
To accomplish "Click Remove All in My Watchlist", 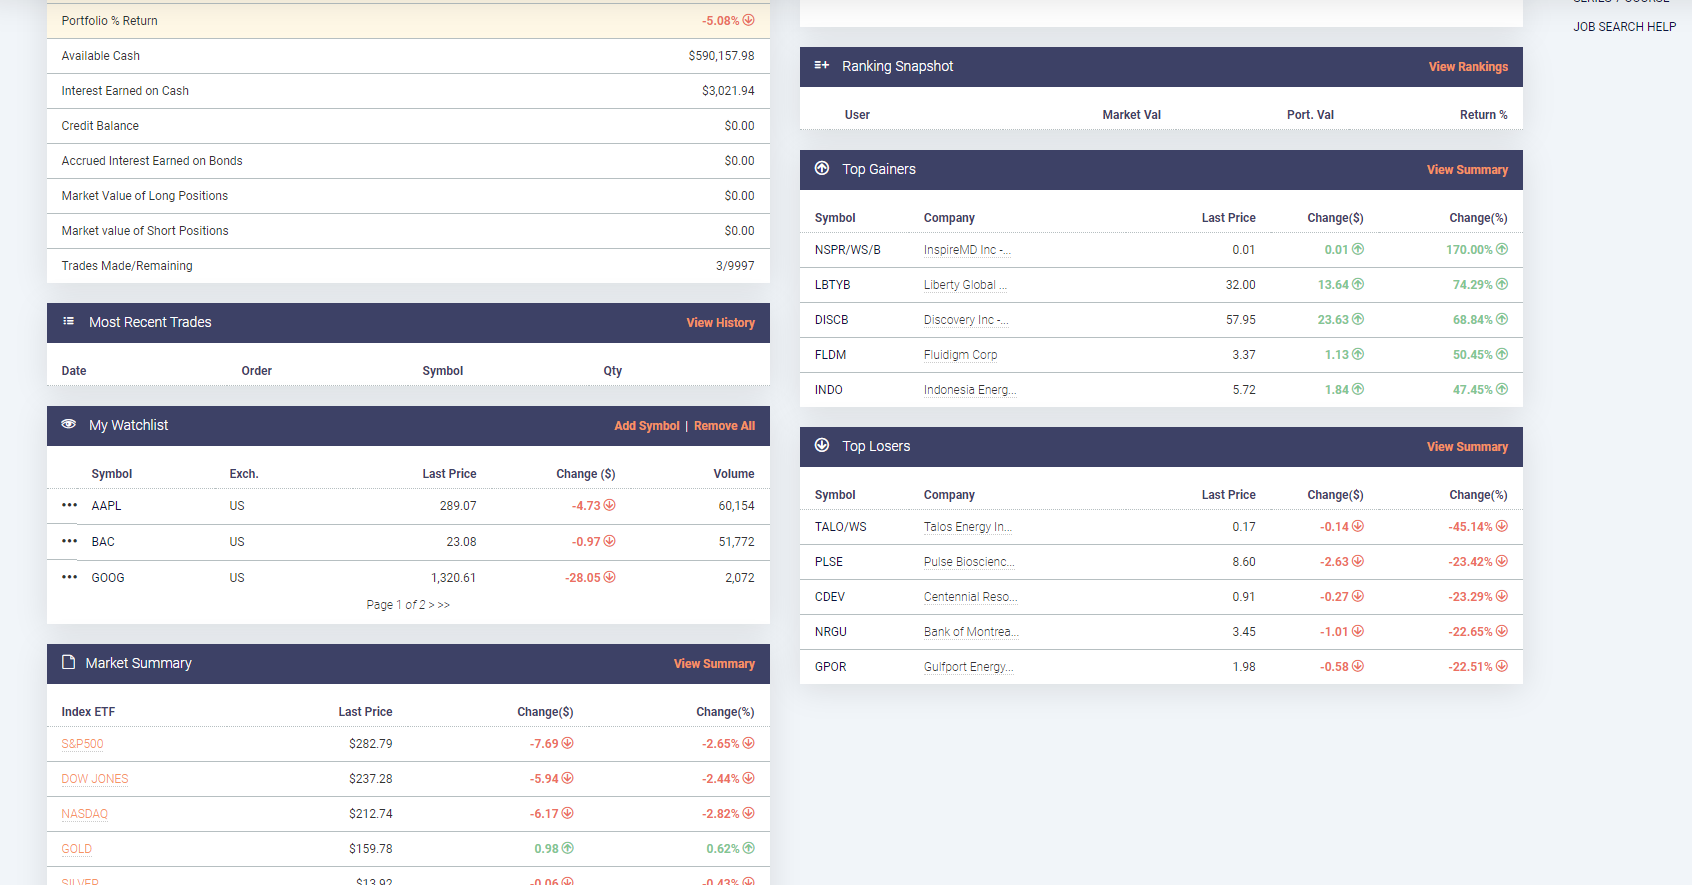I will click(x=724, y=426).
